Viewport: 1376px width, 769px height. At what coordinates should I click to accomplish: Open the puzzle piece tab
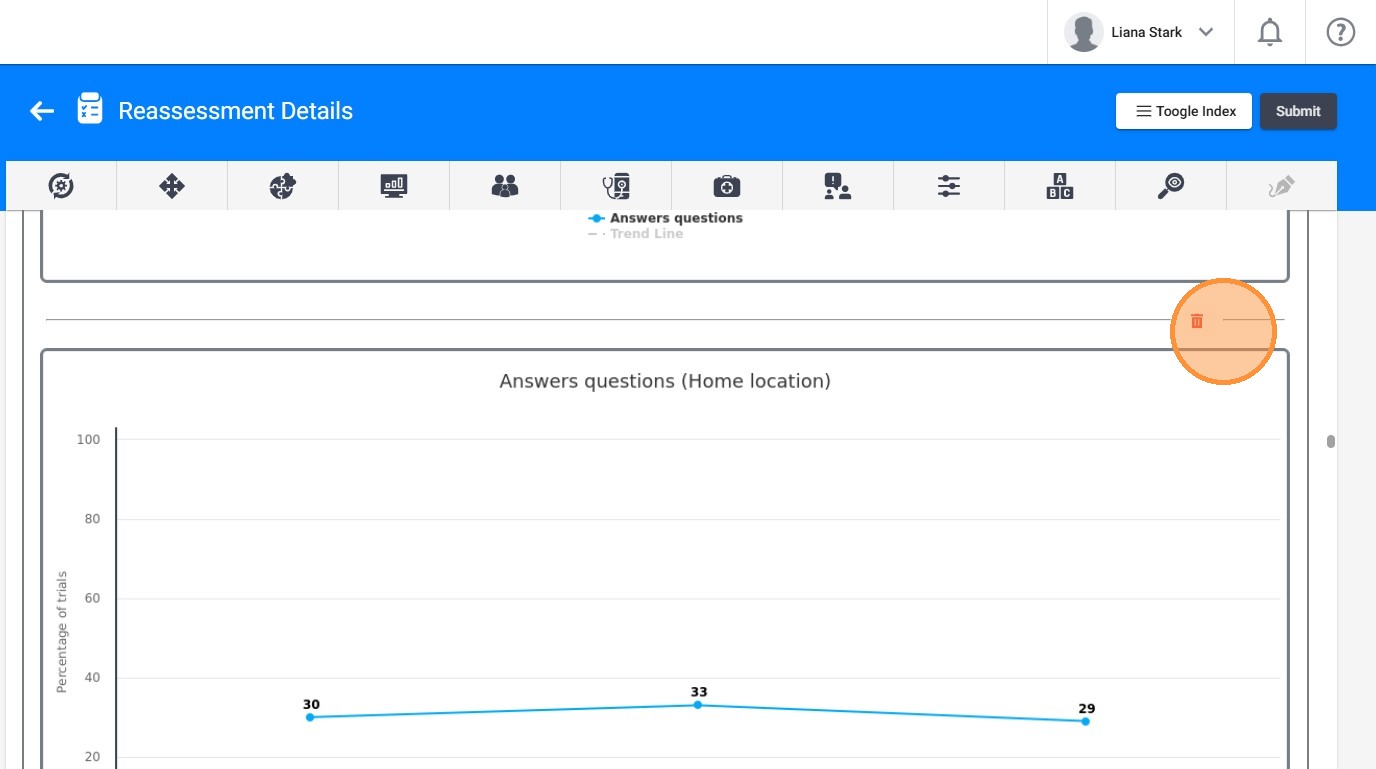(283, 185)
